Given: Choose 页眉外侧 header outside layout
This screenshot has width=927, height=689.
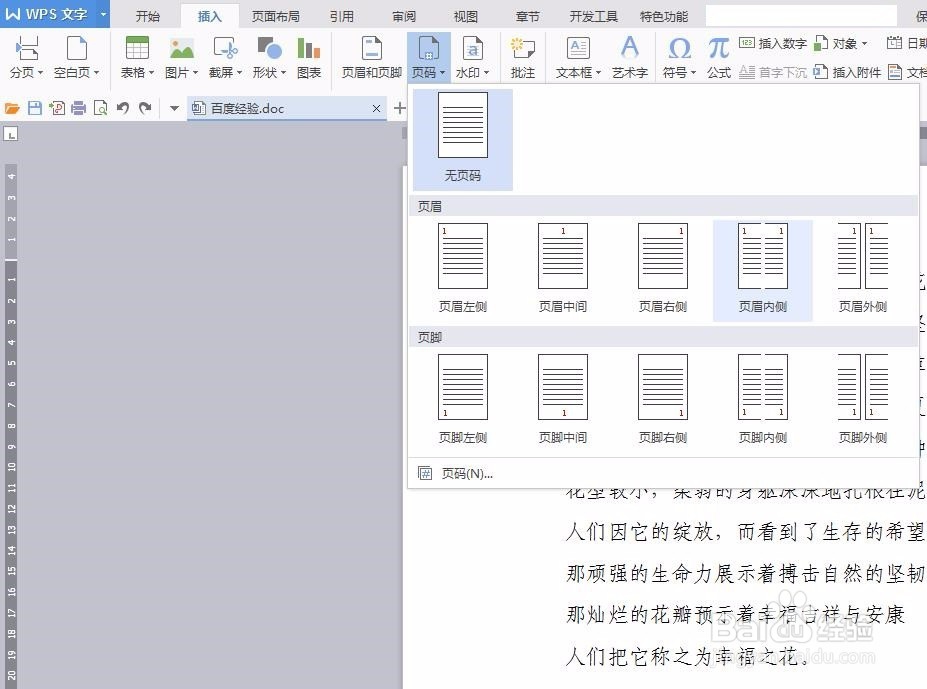Looking at the screenshot, I should click(863, 270).
